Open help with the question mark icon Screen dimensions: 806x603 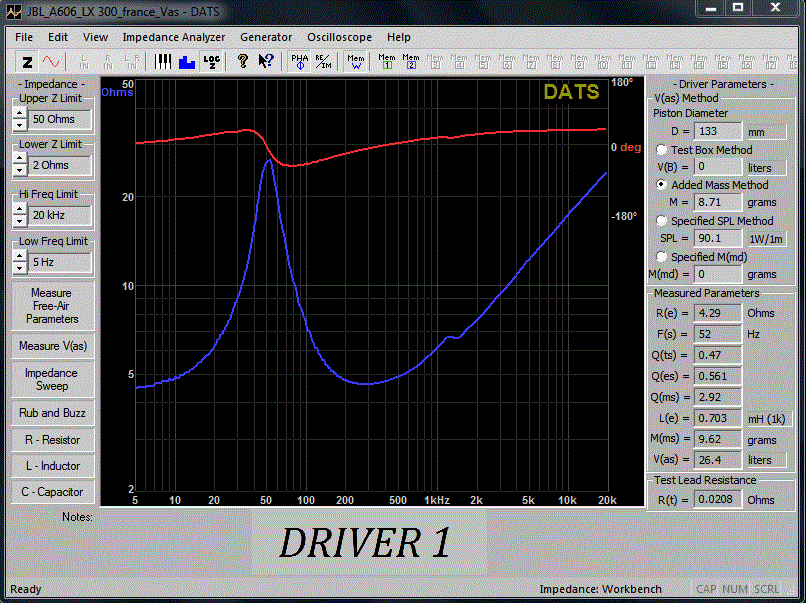[243, 62]
